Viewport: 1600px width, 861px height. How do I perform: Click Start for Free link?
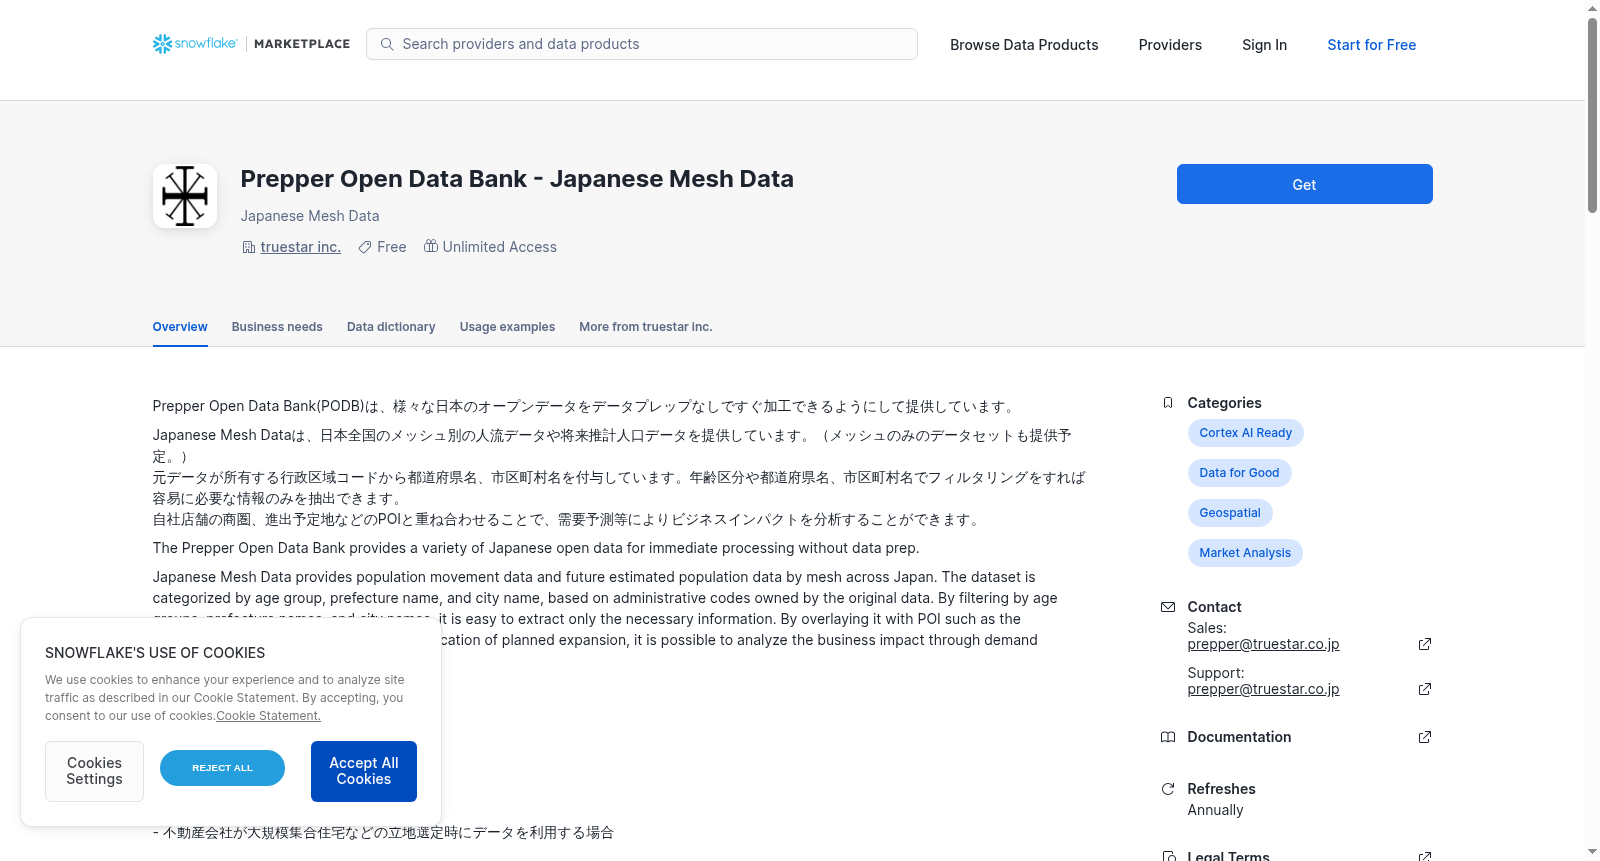coord(1371,45)
